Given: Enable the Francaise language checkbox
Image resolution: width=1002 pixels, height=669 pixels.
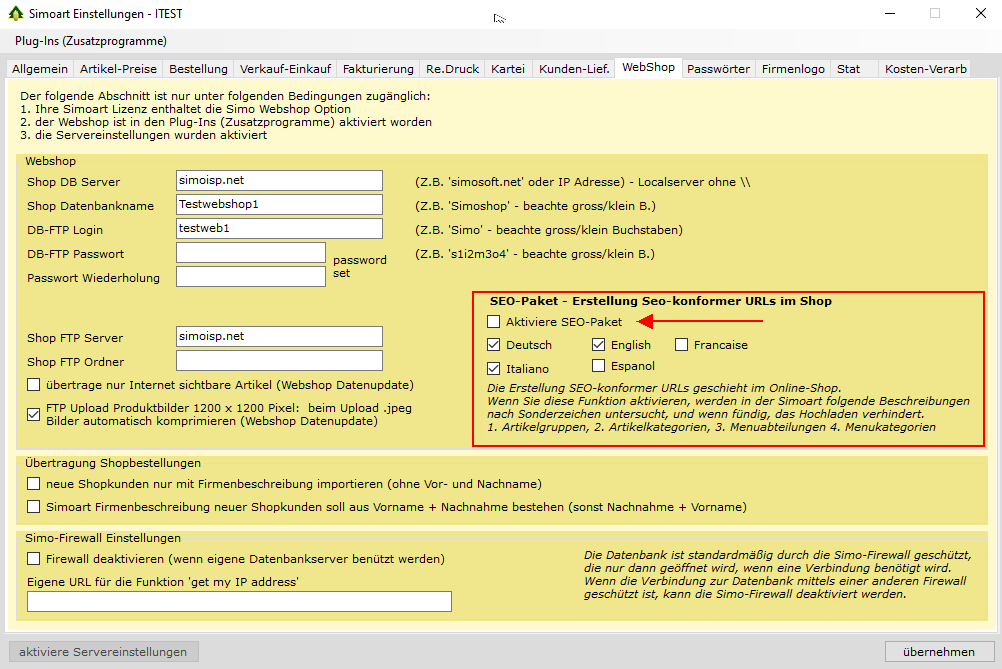Looking at the screenshot, I should point(682,345).
